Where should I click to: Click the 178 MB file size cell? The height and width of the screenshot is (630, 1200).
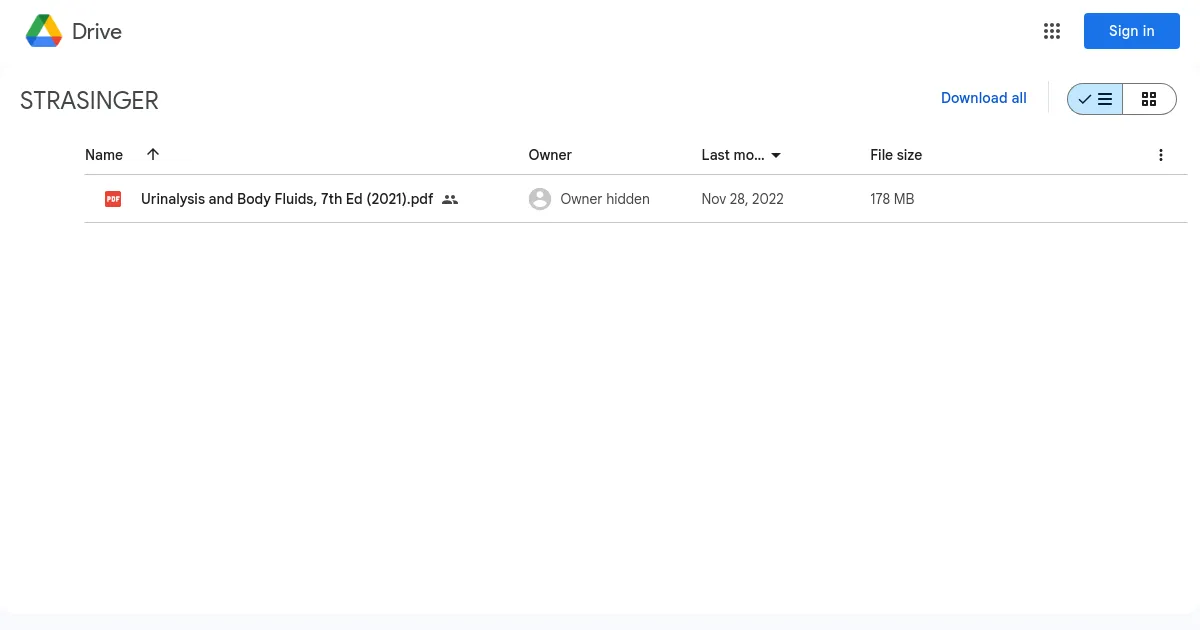(892, 199)
